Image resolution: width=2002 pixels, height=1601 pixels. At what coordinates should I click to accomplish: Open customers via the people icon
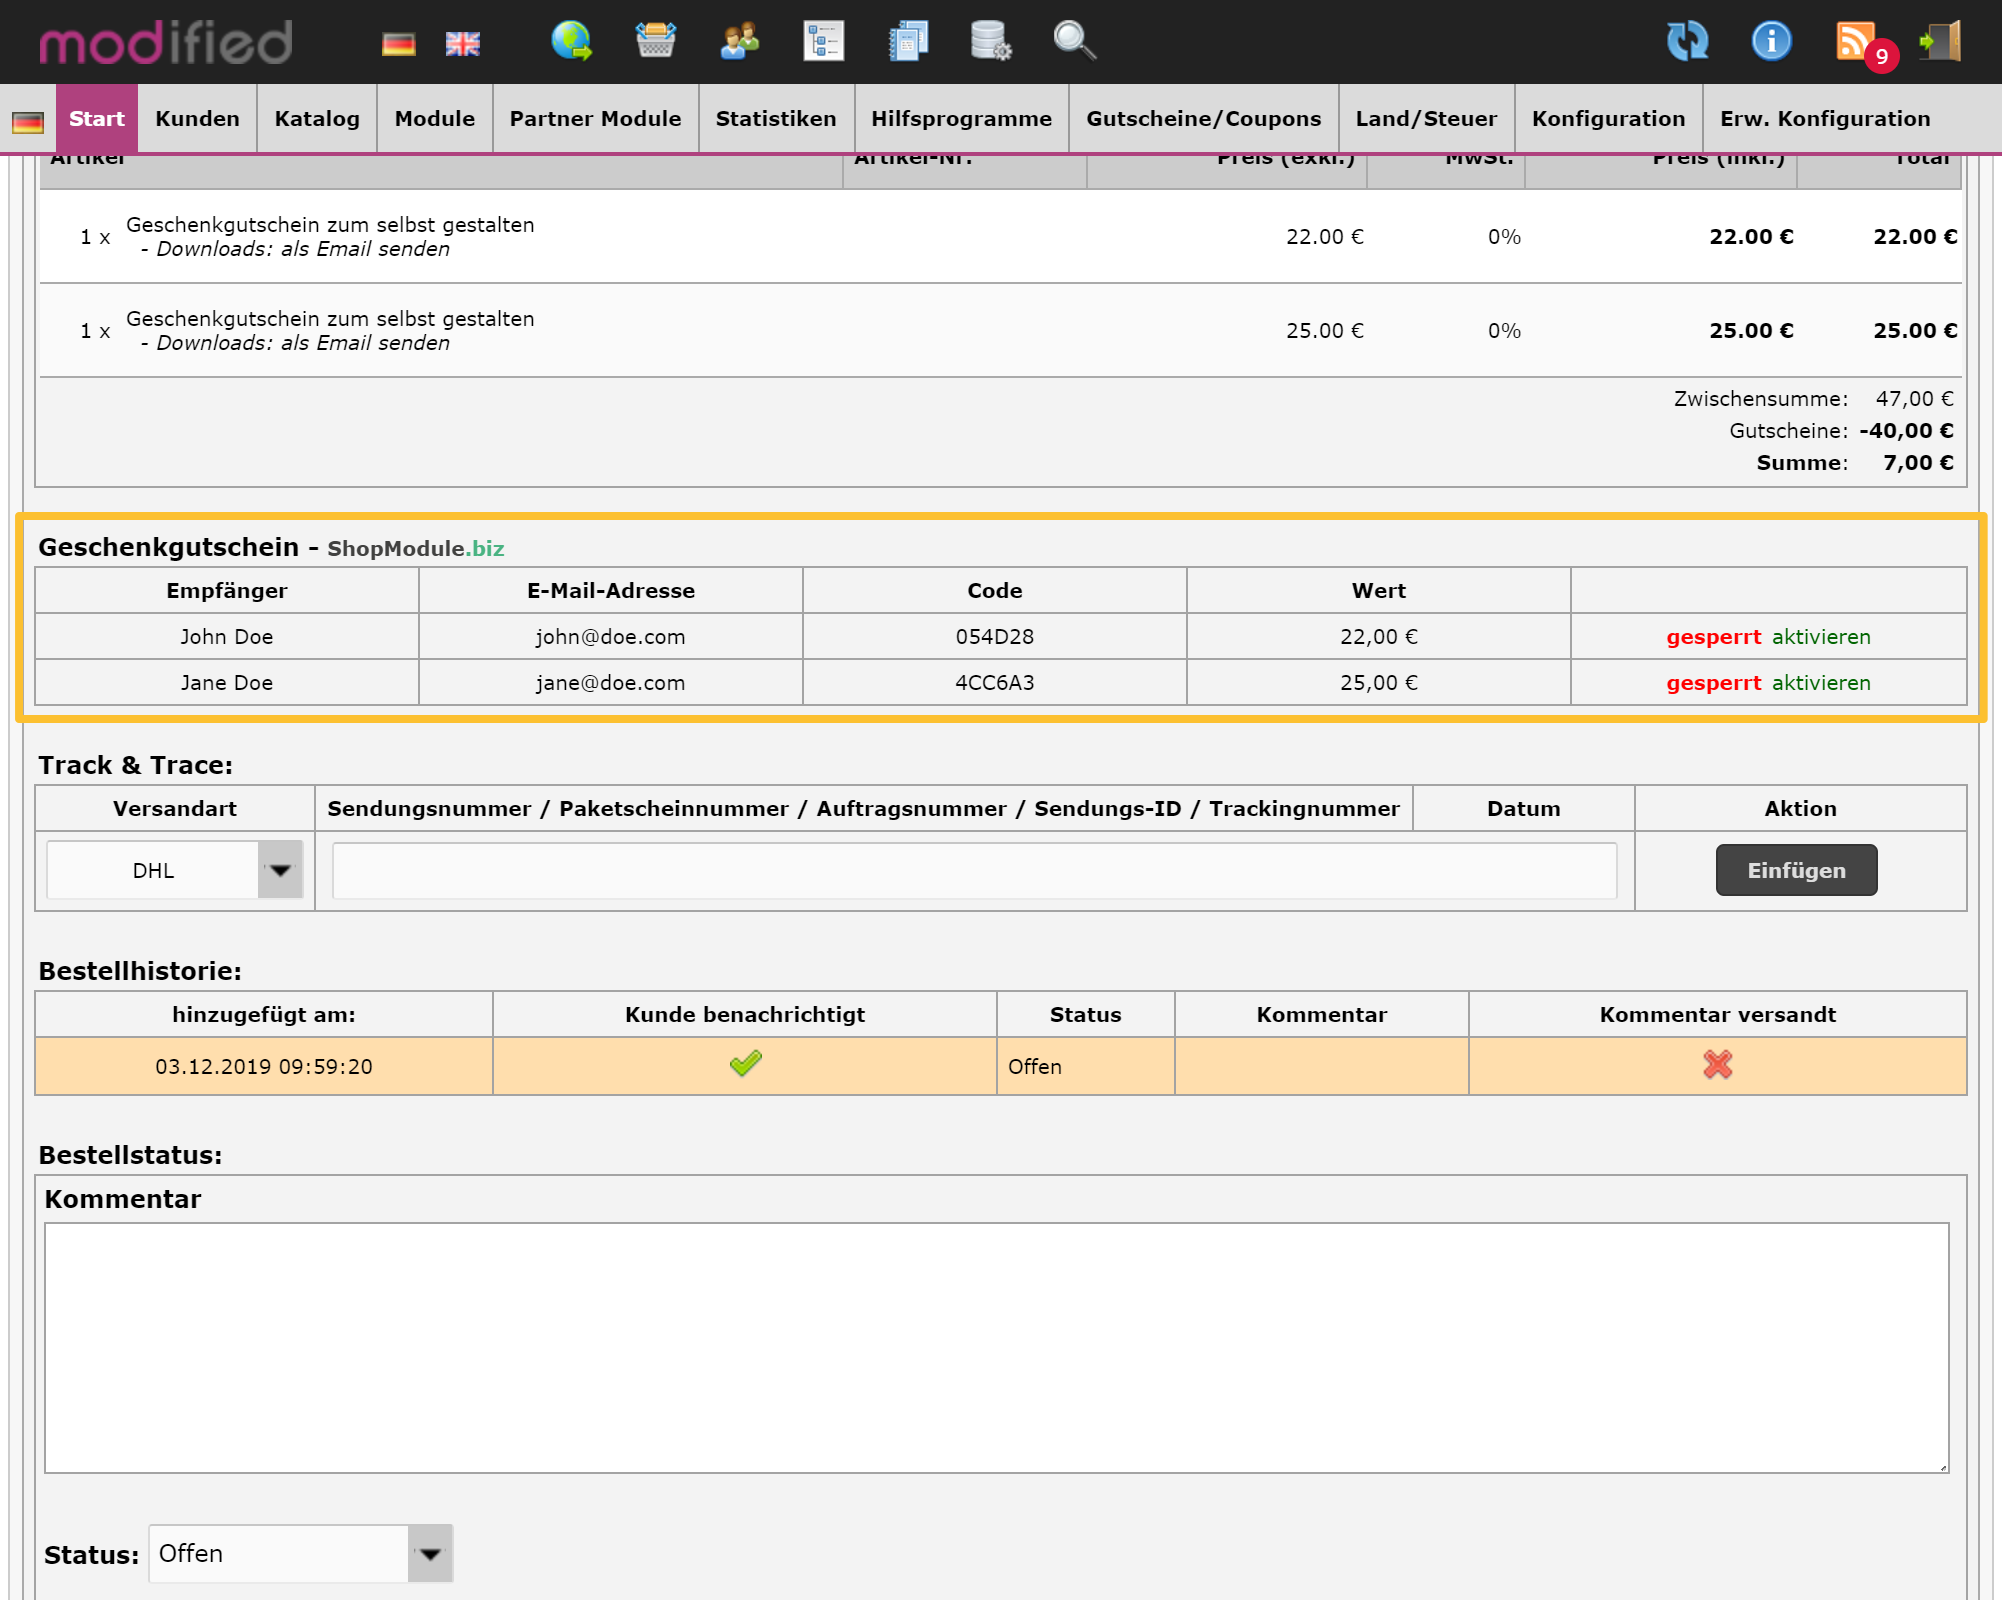point(740,42)
